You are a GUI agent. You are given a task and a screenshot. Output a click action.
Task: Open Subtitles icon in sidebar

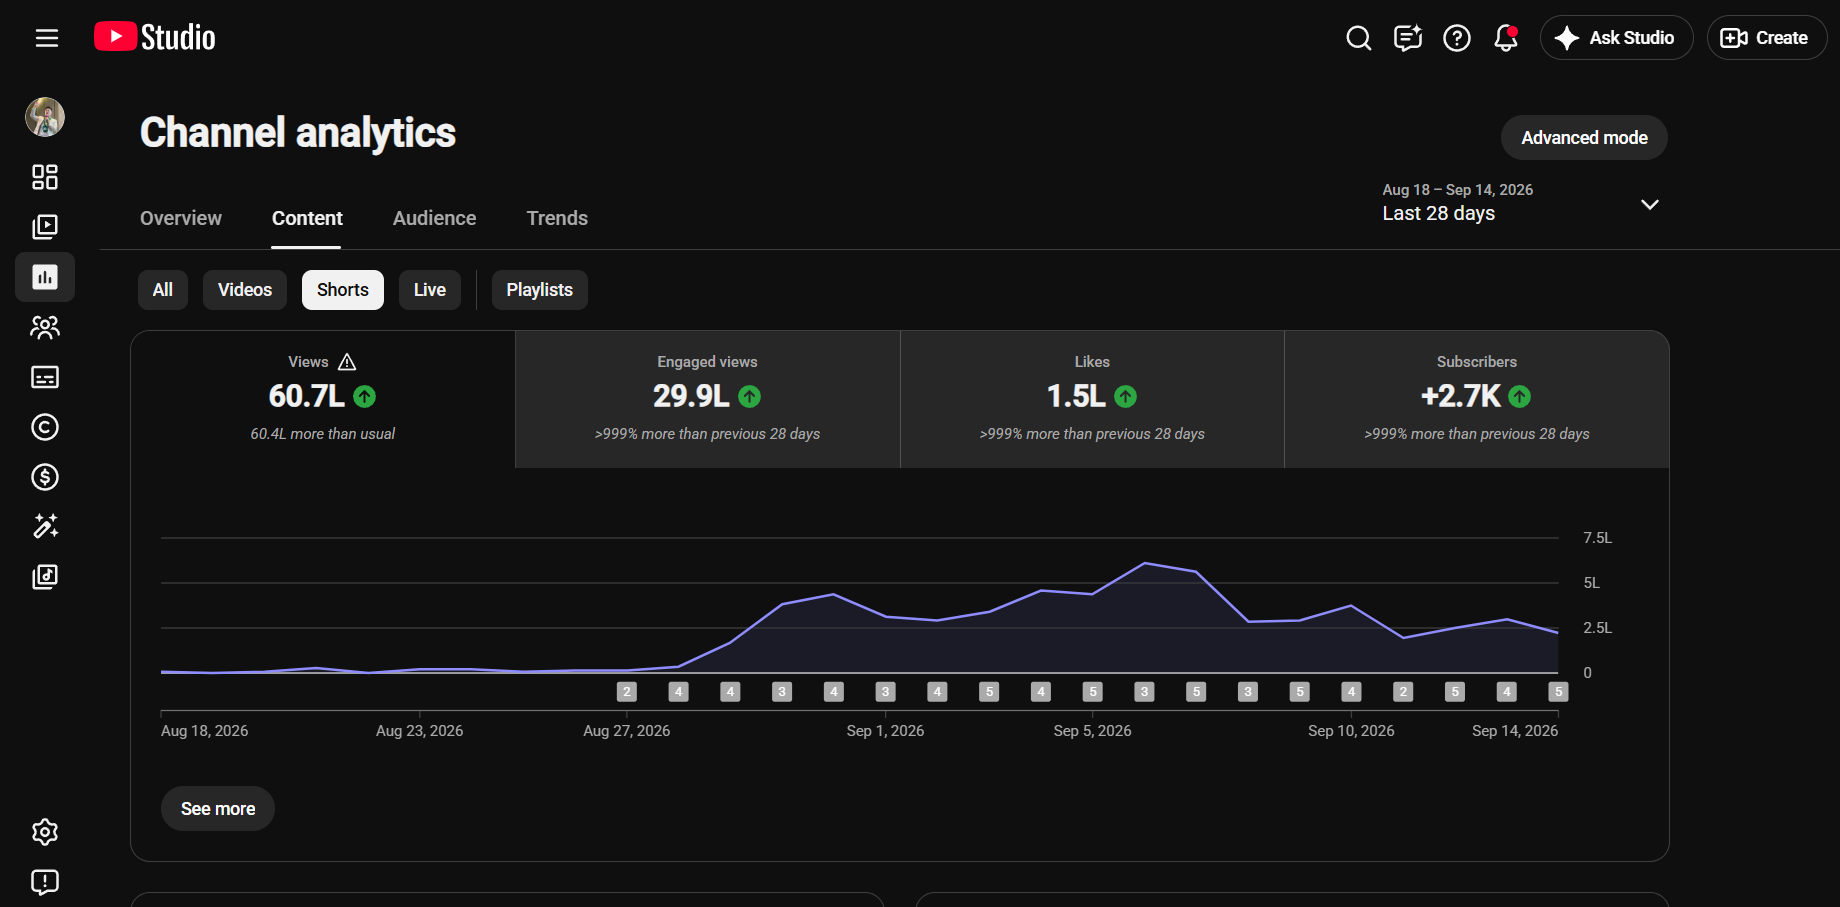pyautogui.click(x=45, y=377)
